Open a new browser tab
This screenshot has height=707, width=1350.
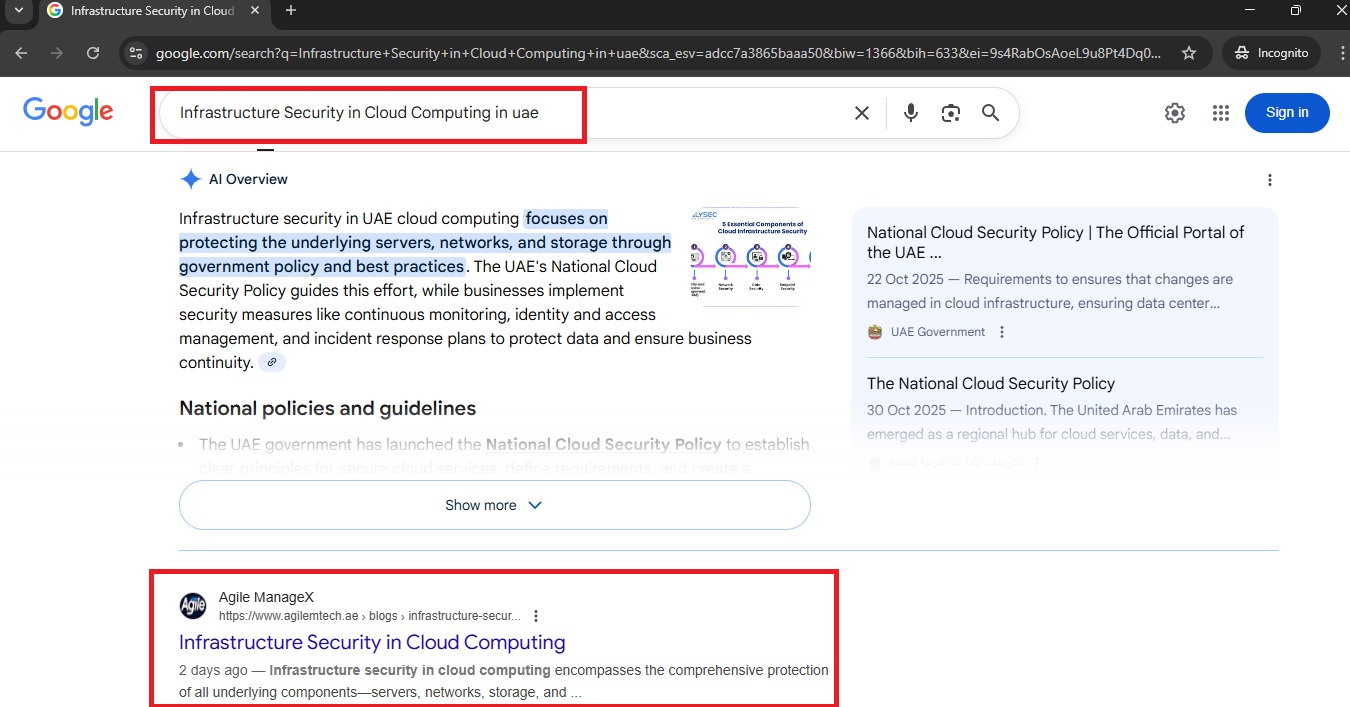[291, 11]
